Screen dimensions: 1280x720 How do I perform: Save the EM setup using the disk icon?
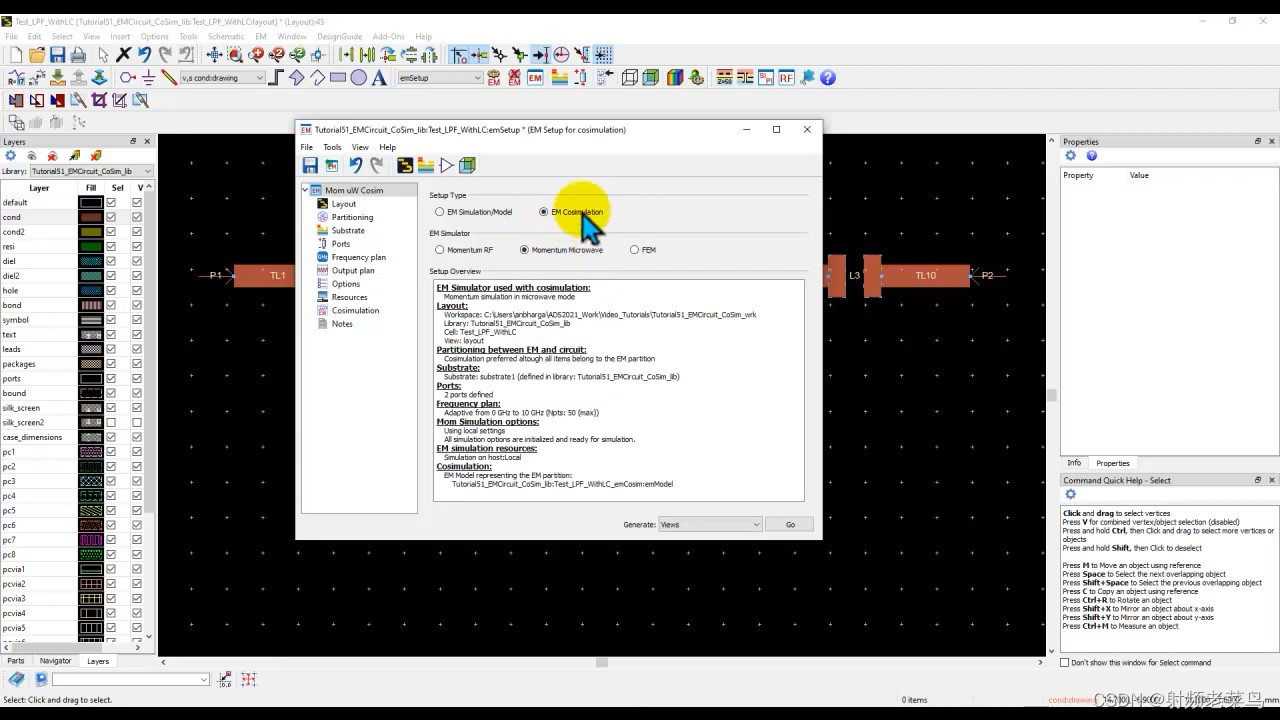(x=310, y=165)
